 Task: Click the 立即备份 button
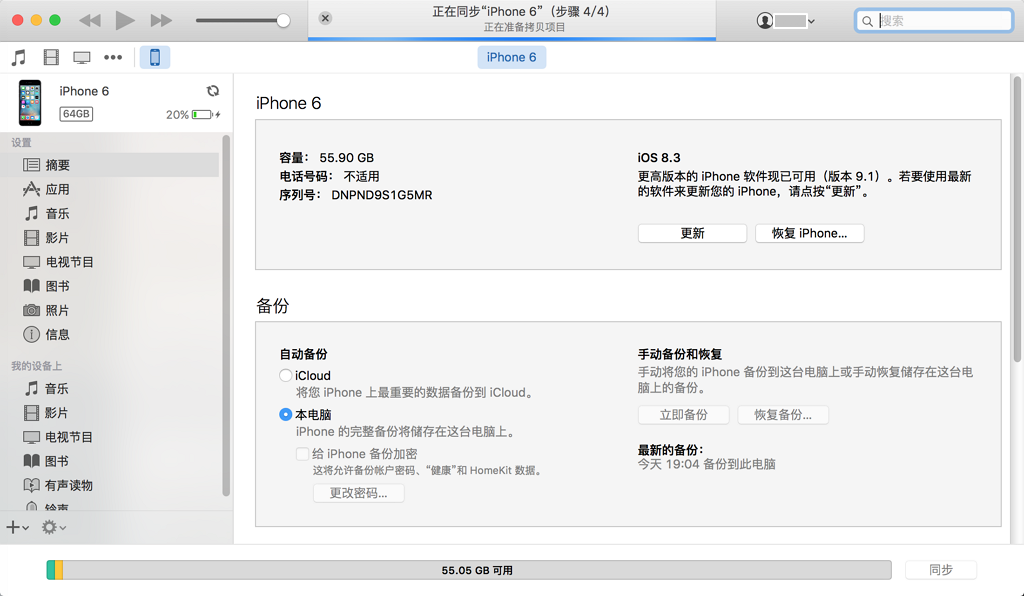(684, 415)
